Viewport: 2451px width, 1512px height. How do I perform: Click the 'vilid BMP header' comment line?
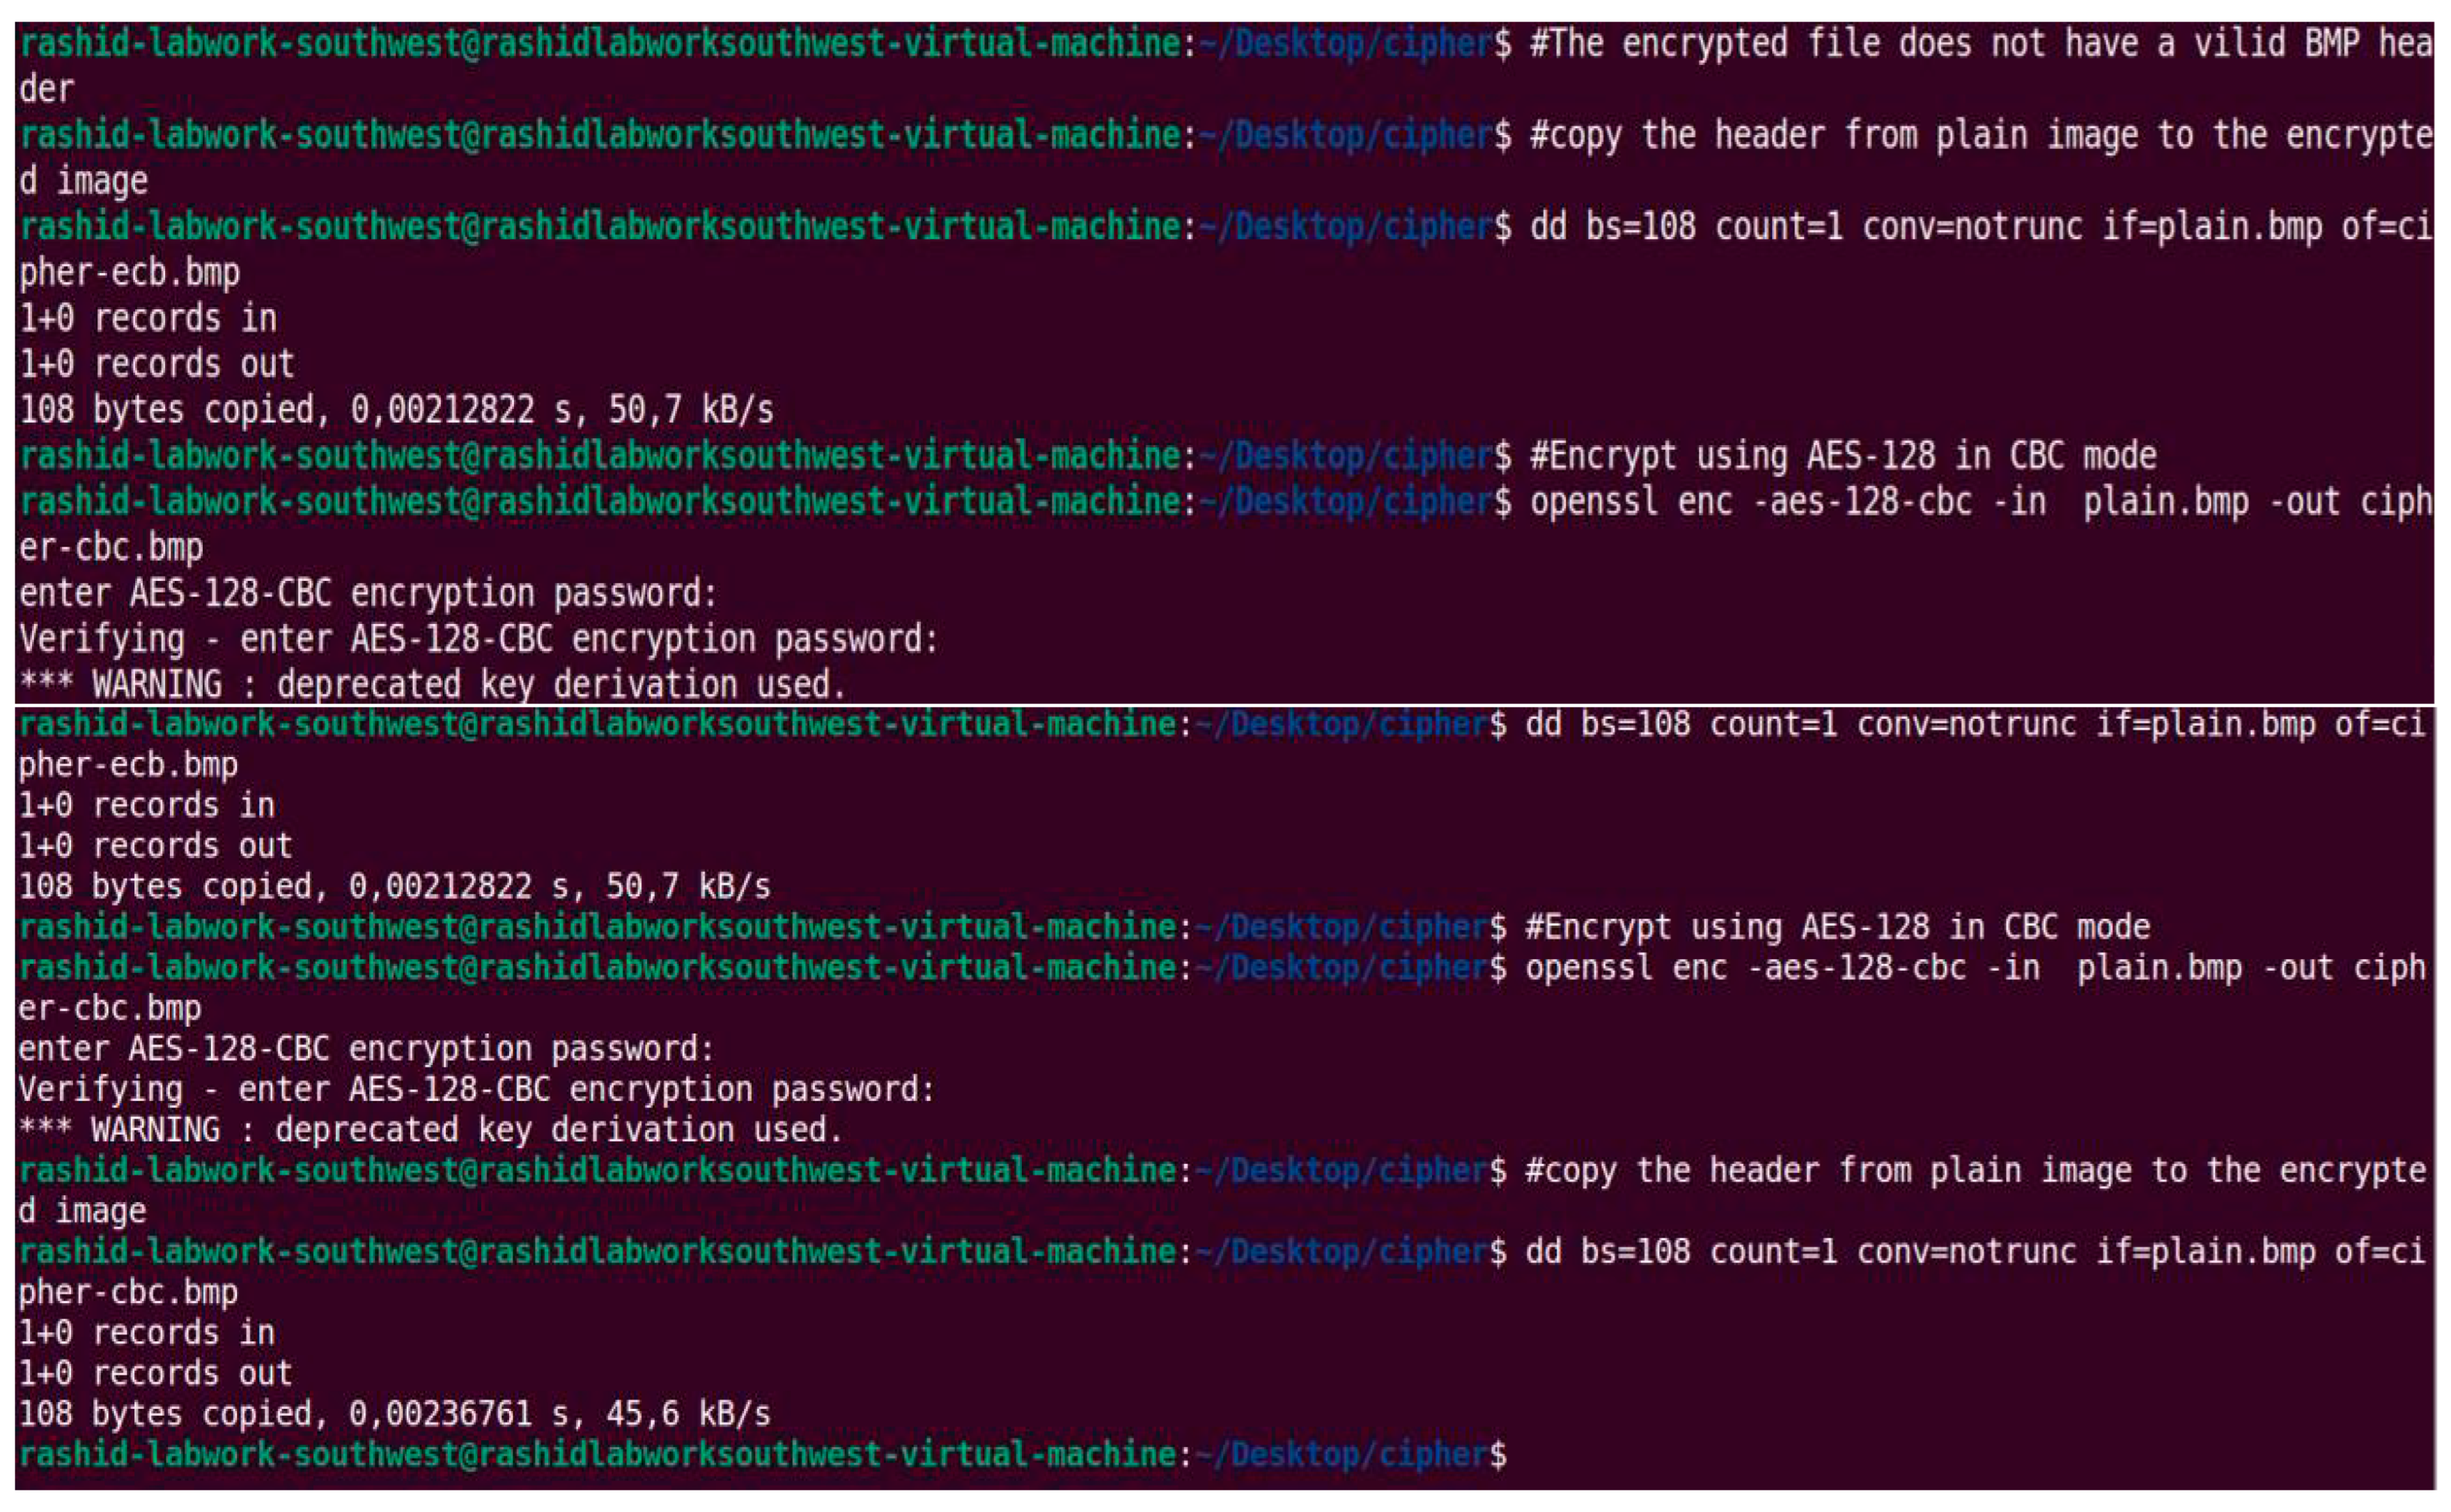pos(1981,44)
